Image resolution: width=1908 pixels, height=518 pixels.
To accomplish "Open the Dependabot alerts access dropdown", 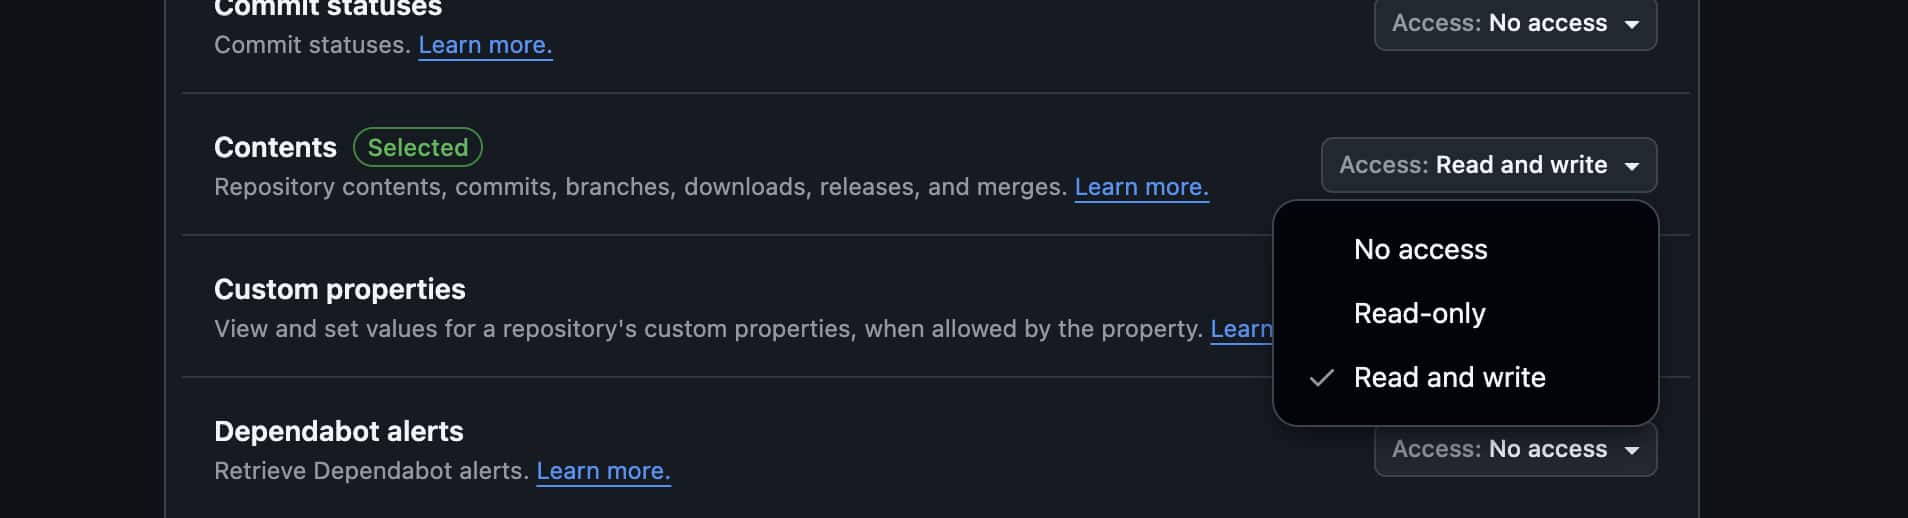I will (x=1515, y=449).
